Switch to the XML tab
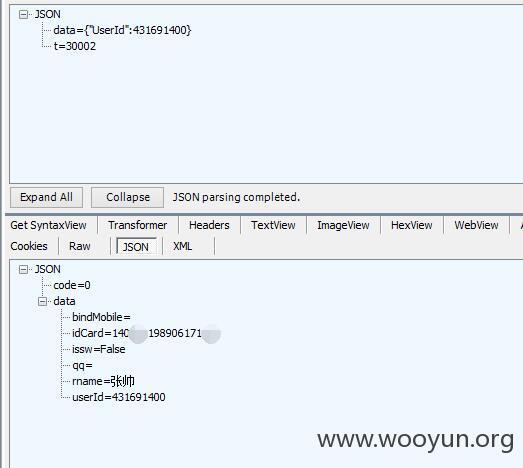The height and width of the screenshot is (468, 523). click(182, 246)
